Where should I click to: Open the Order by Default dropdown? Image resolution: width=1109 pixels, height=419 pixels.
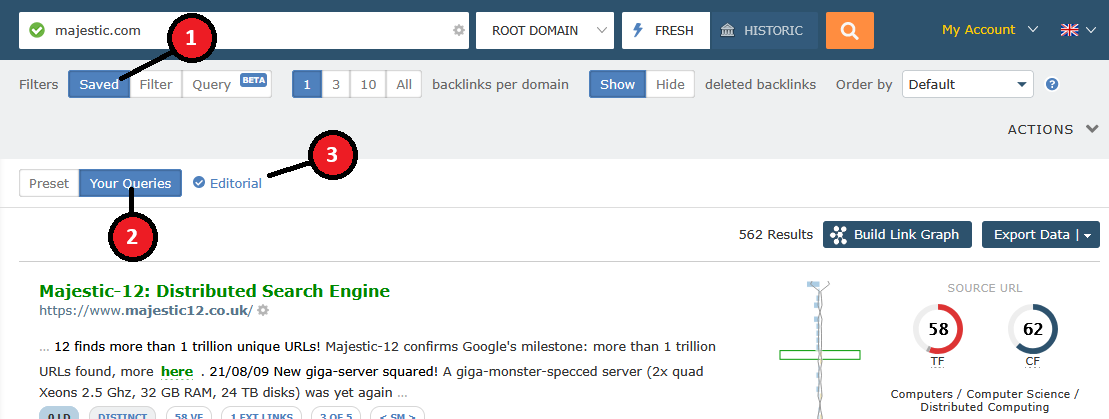[x=967, y=85]
